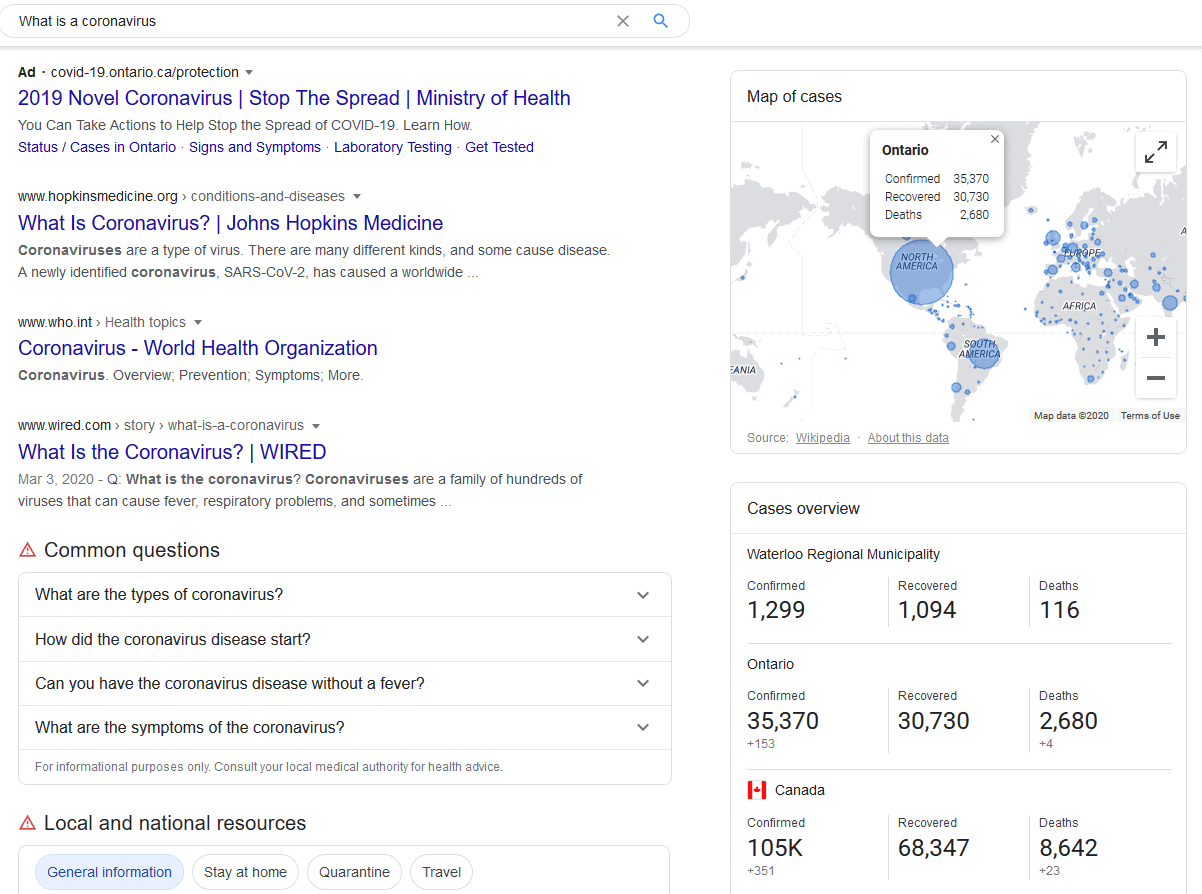The image size is (1202, 894).
Task: Click the Africa label on the map
Action: [1080, 305]
